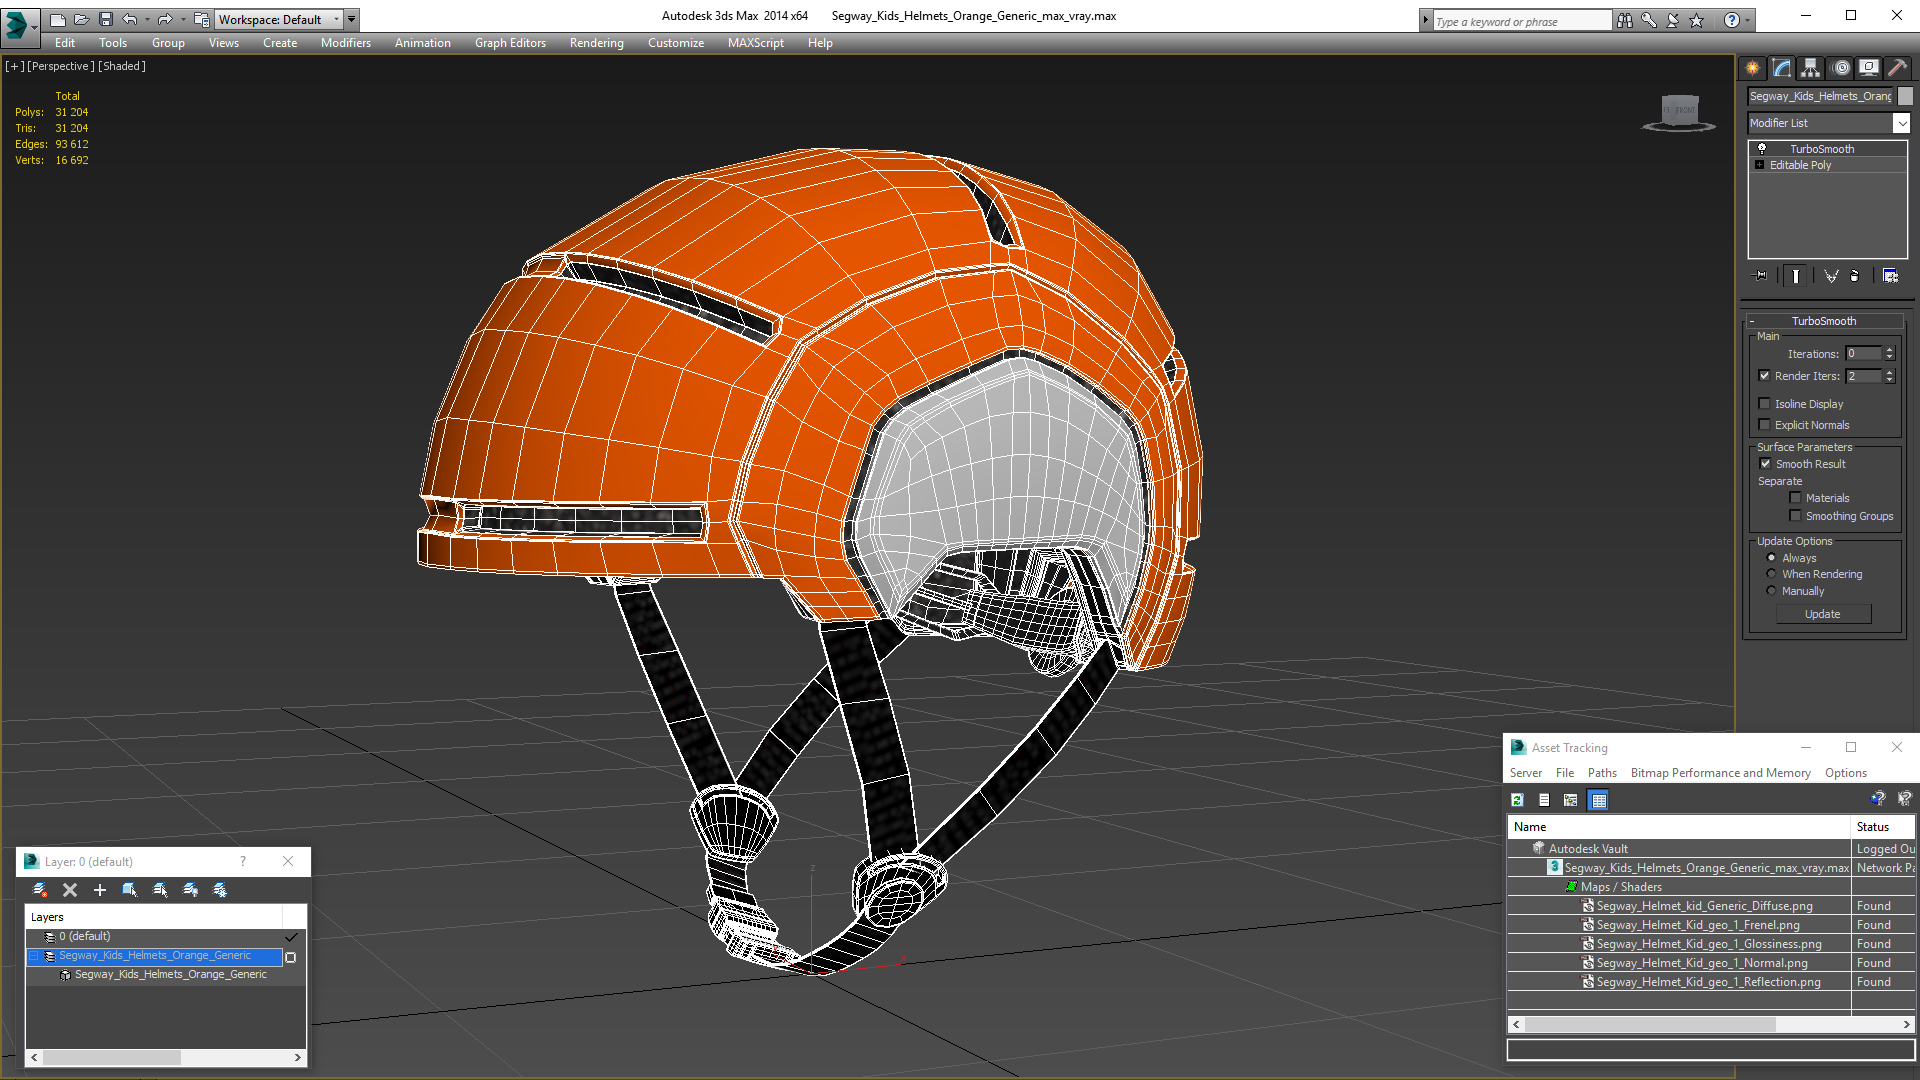1920x1080 pixels.
Task: Remove modifier from the stack icon
Action: pyautogui.click(x=1855, y=276)
